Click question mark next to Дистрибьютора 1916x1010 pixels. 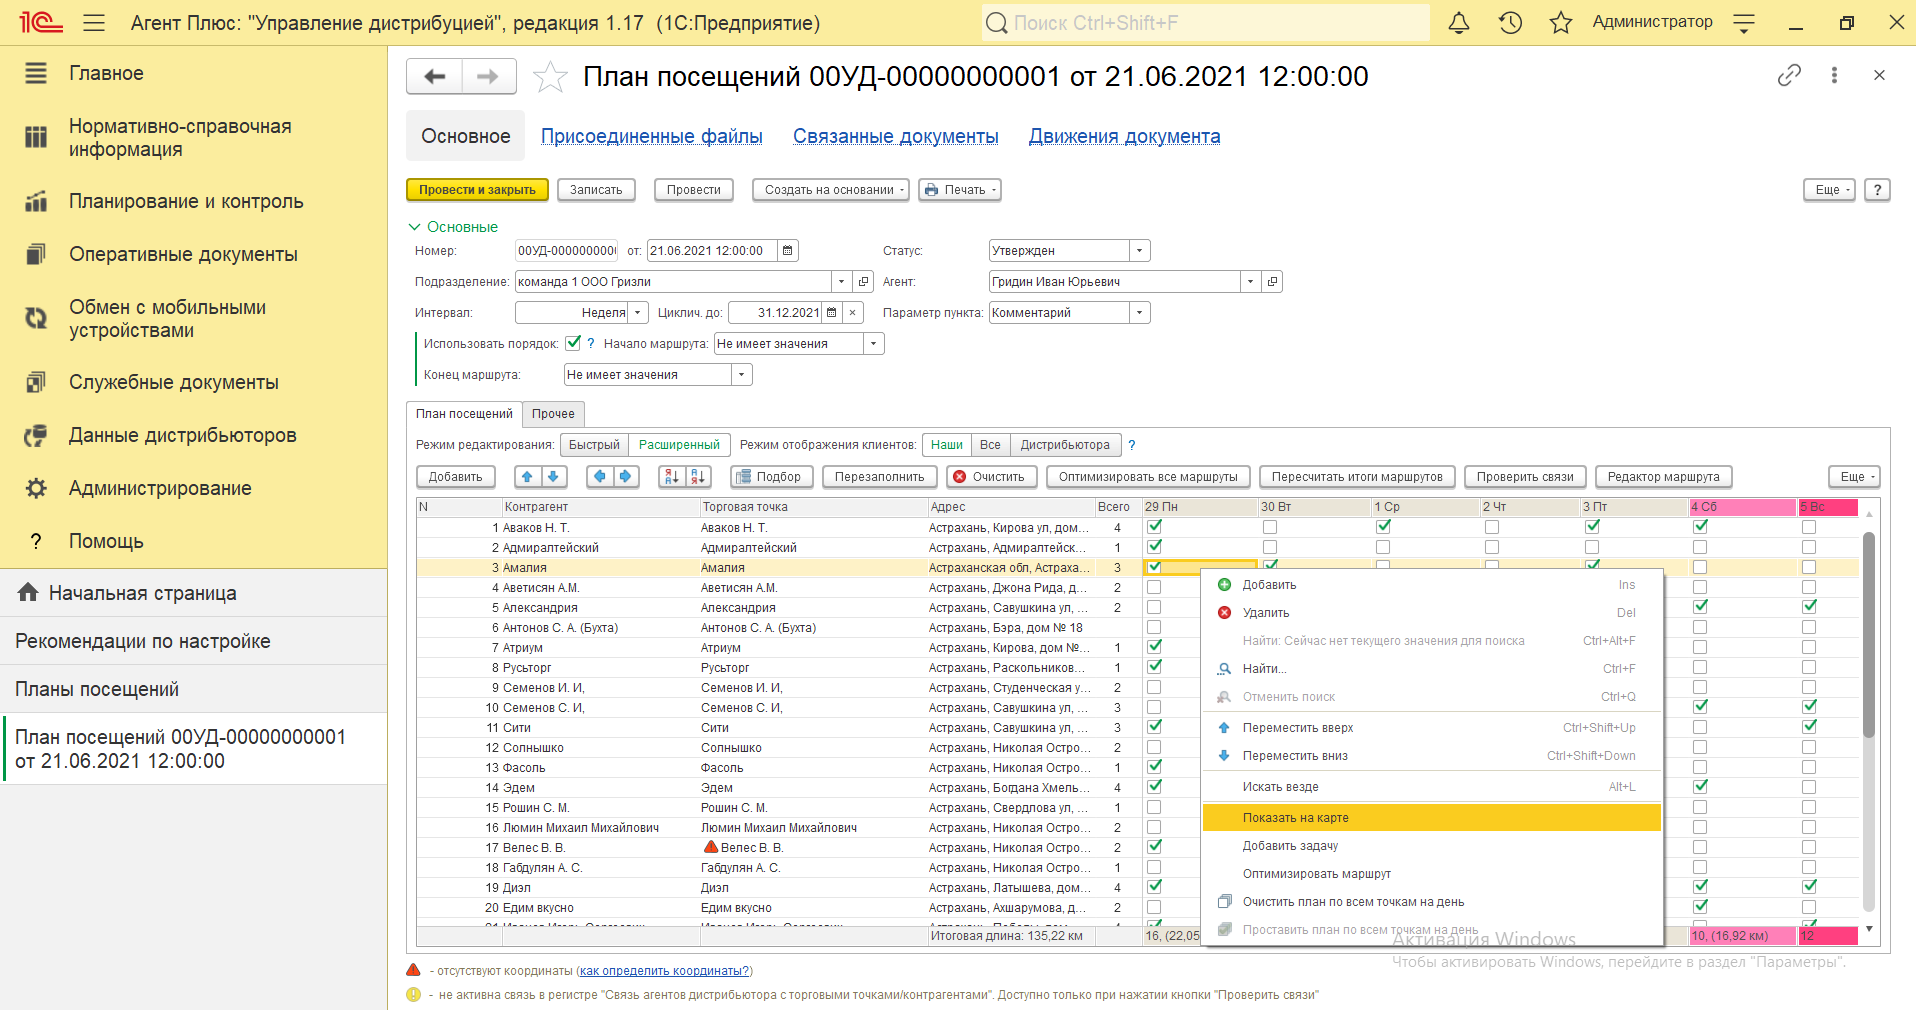coord(1132,445)
